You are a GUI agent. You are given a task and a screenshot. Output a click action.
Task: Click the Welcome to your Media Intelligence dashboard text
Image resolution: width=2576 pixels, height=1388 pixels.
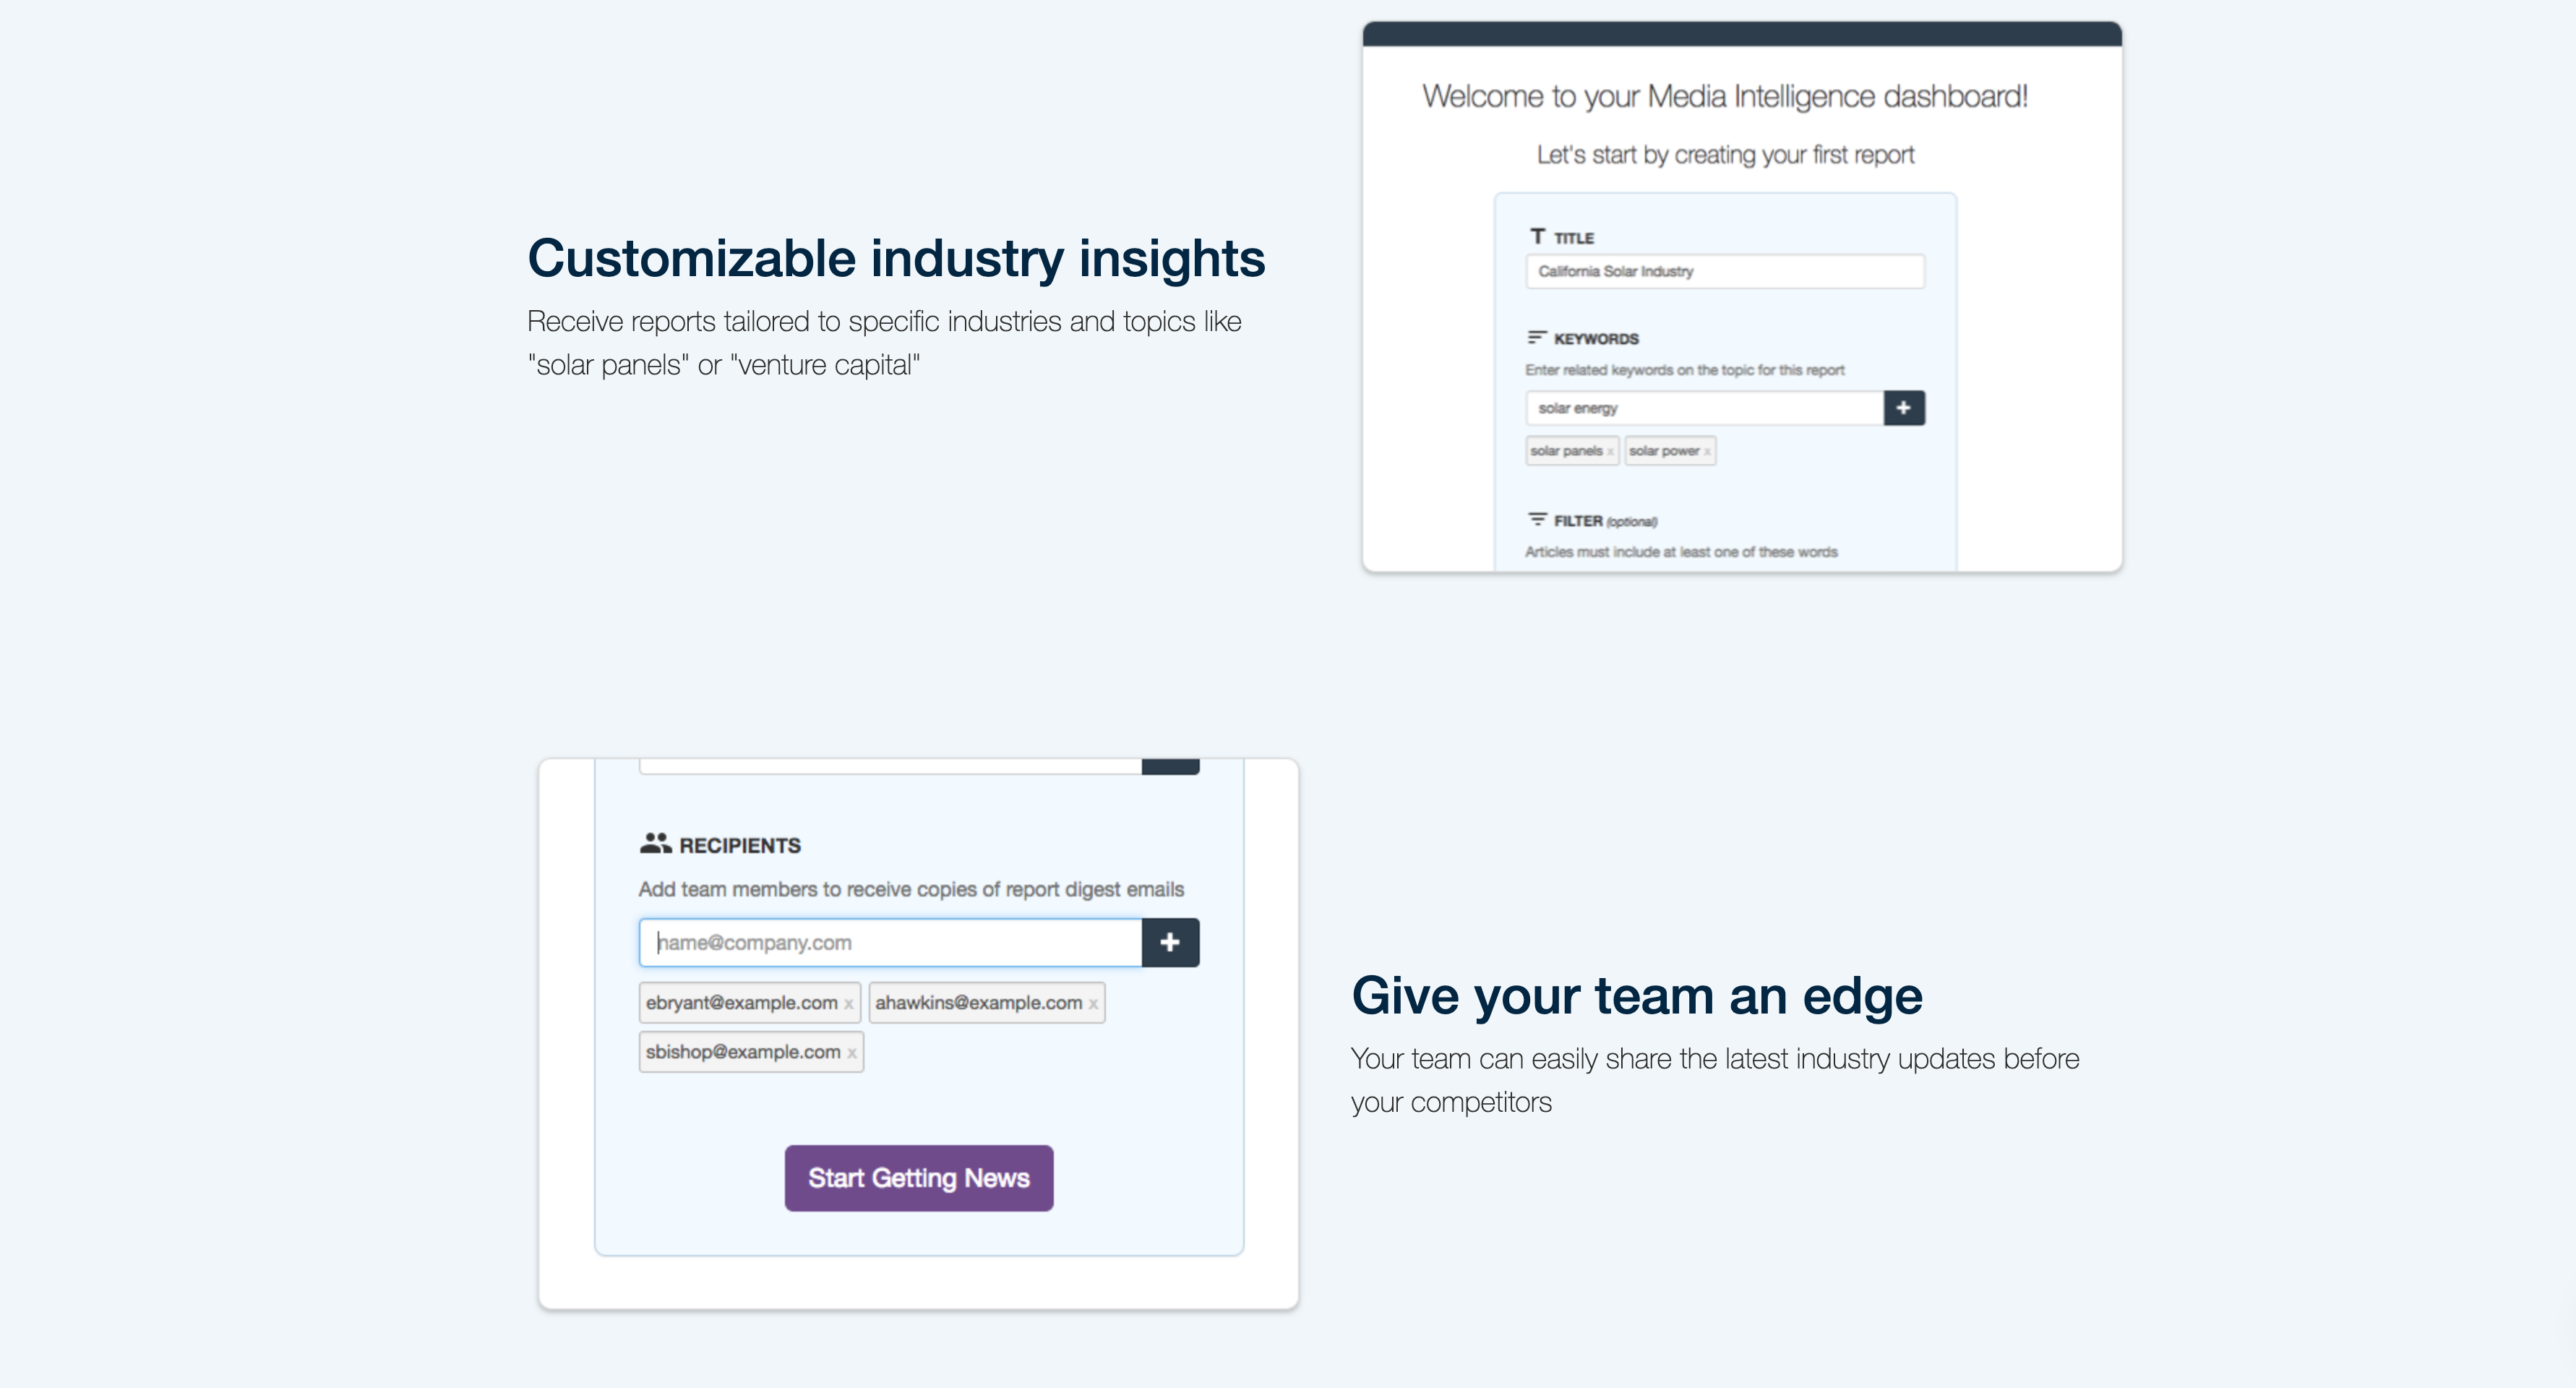pos(1725,96)
